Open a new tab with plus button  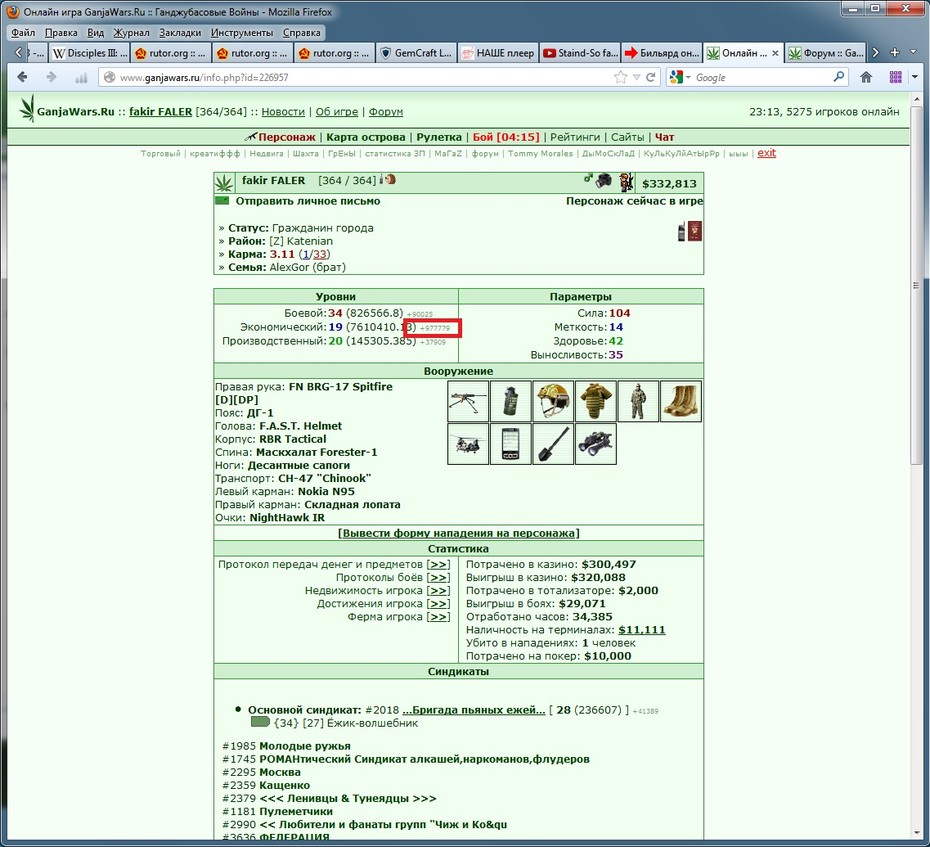(895, 53)
